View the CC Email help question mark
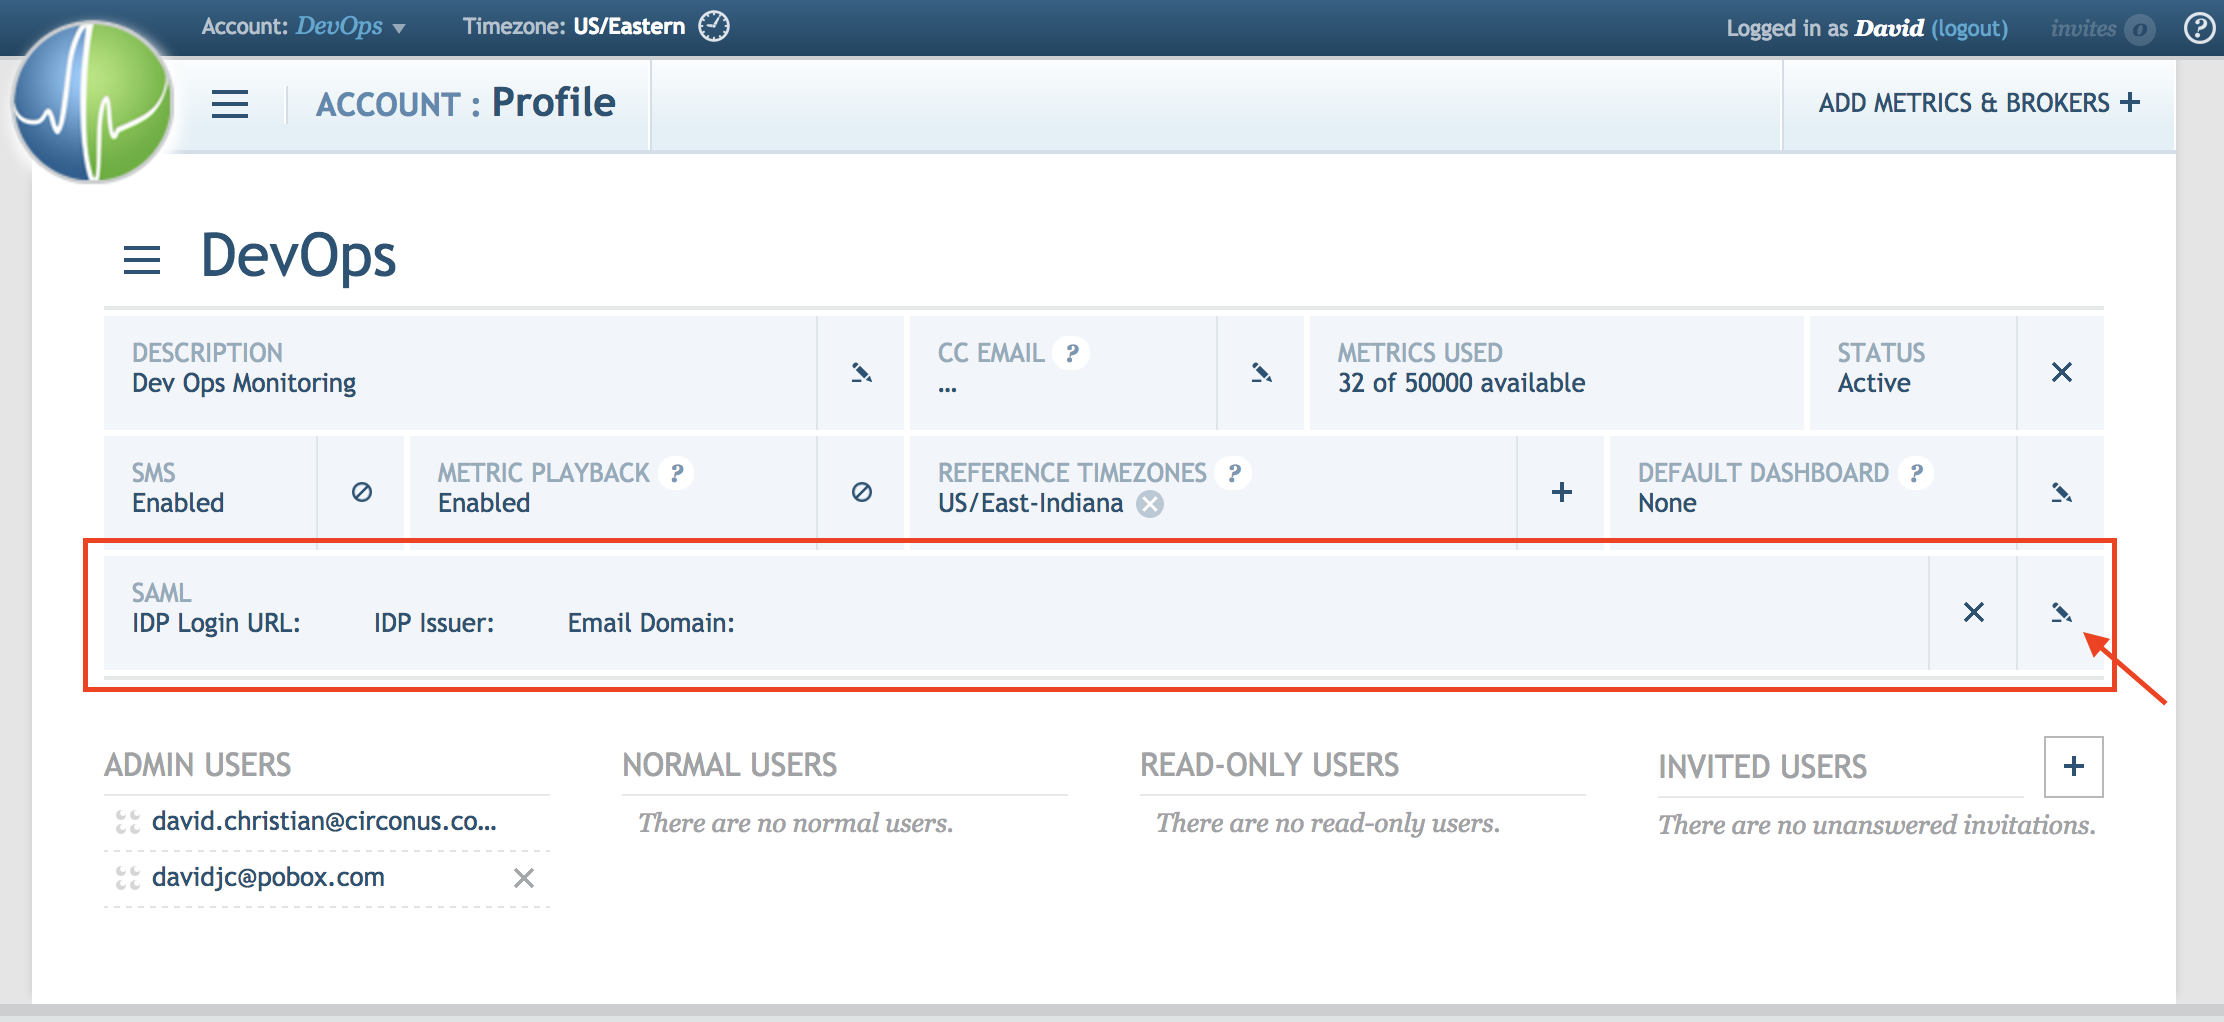The height and width of the screenshot is (1022, 2224). [1070, 352]
